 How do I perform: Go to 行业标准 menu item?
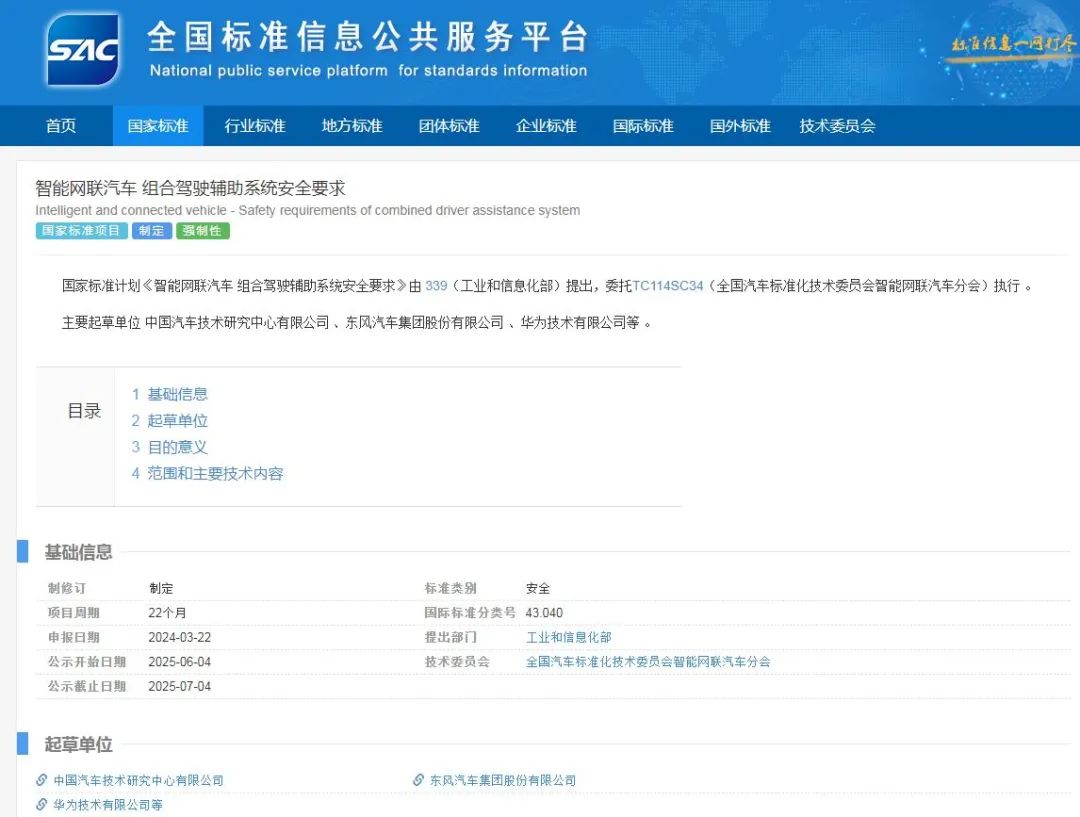coord(255,126)
